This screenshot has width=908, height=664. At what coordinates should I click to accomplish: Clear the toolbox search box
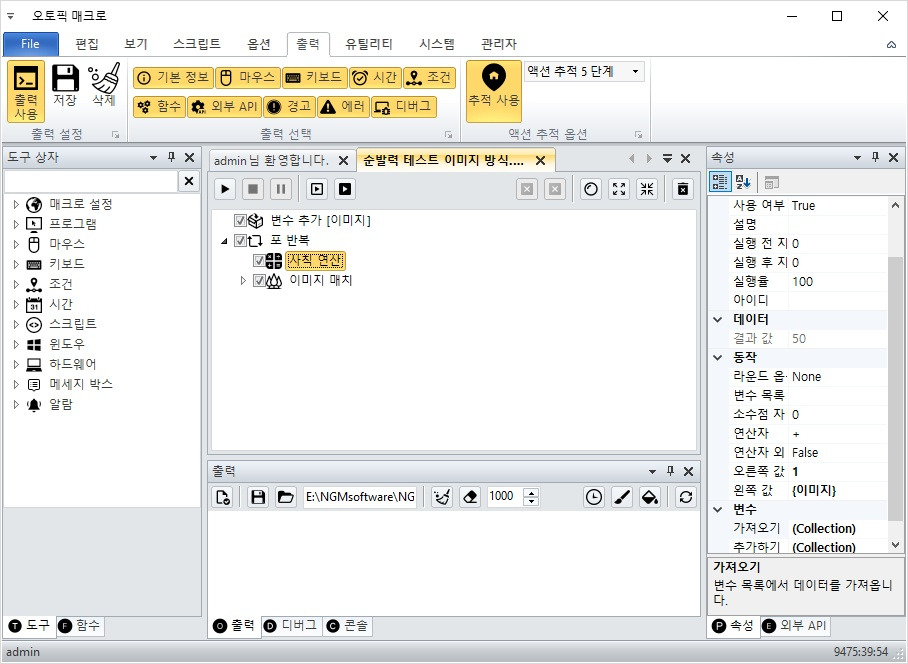189,181
